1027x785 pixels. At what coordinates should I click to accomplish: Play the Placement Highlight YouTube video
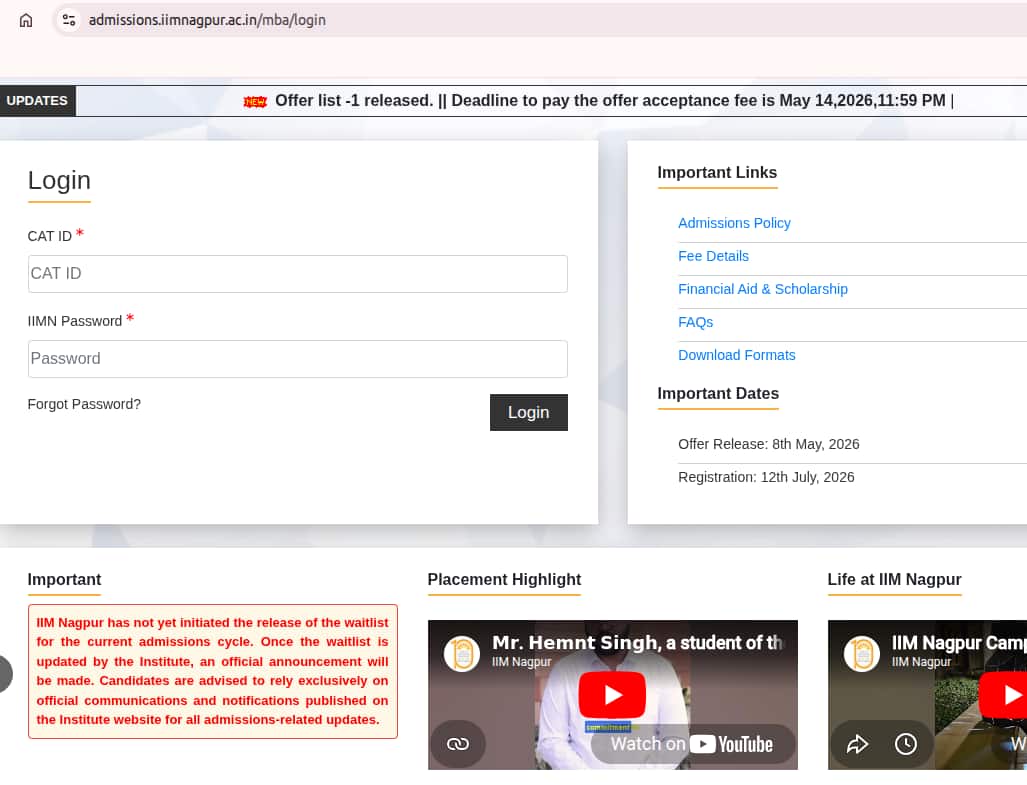612,695
